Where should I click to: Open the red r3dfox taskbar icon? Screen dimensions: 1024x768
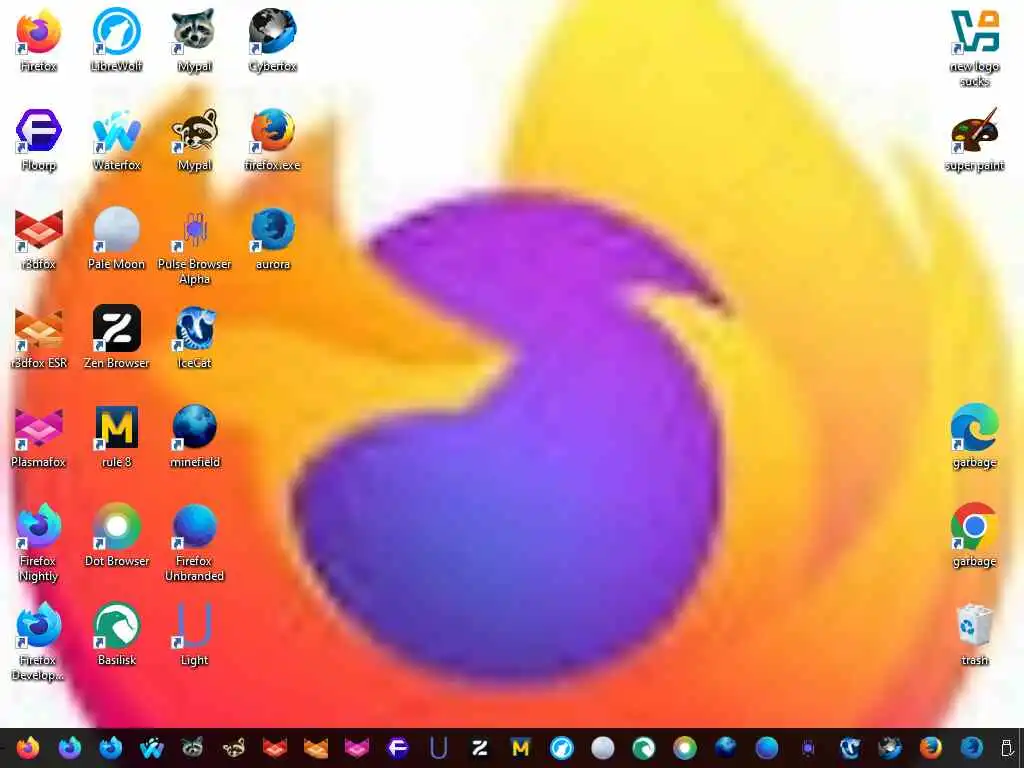[274, 748]
